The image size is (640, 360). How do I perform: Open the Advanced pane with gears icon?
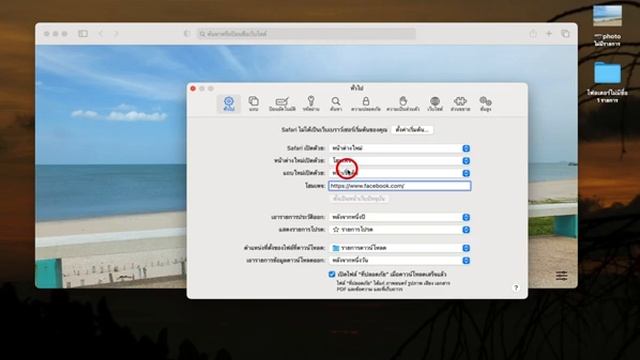[x=485, y=104]
